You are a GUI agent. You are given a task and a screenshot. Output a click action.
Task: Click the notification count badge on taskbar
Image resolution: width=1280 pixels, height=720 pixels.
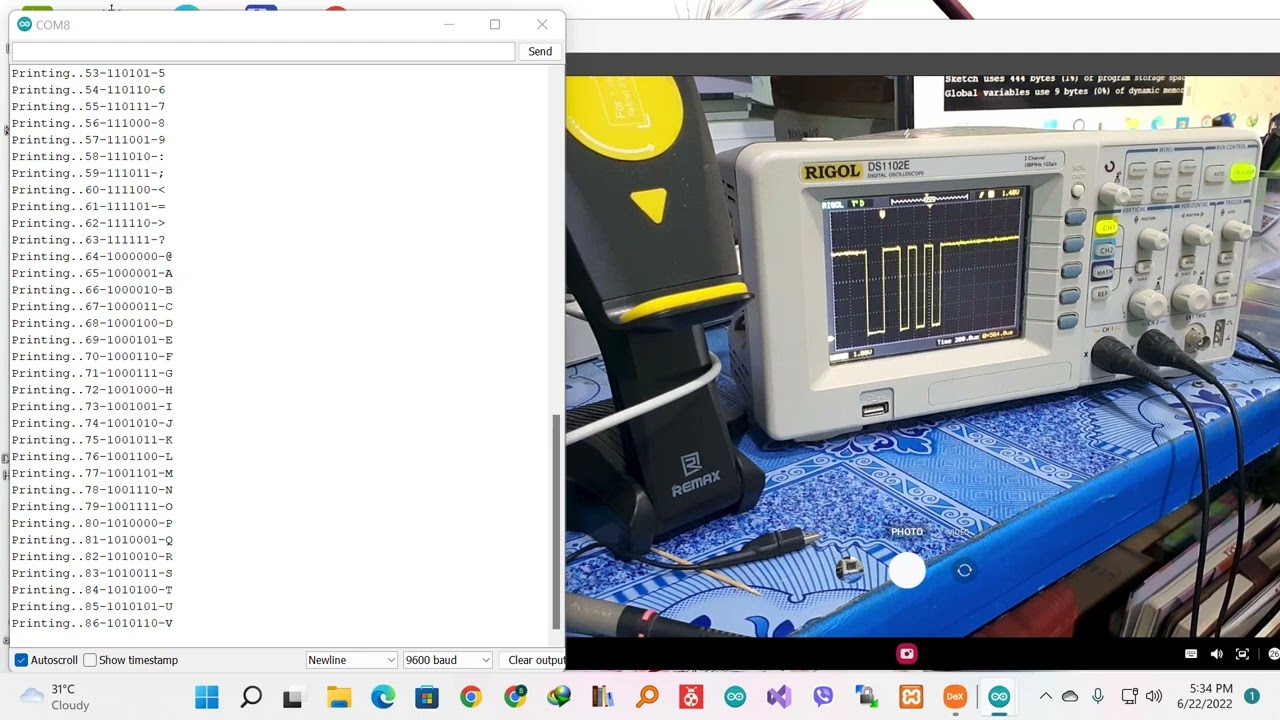pyautogui.click(x=1252, y=697)
